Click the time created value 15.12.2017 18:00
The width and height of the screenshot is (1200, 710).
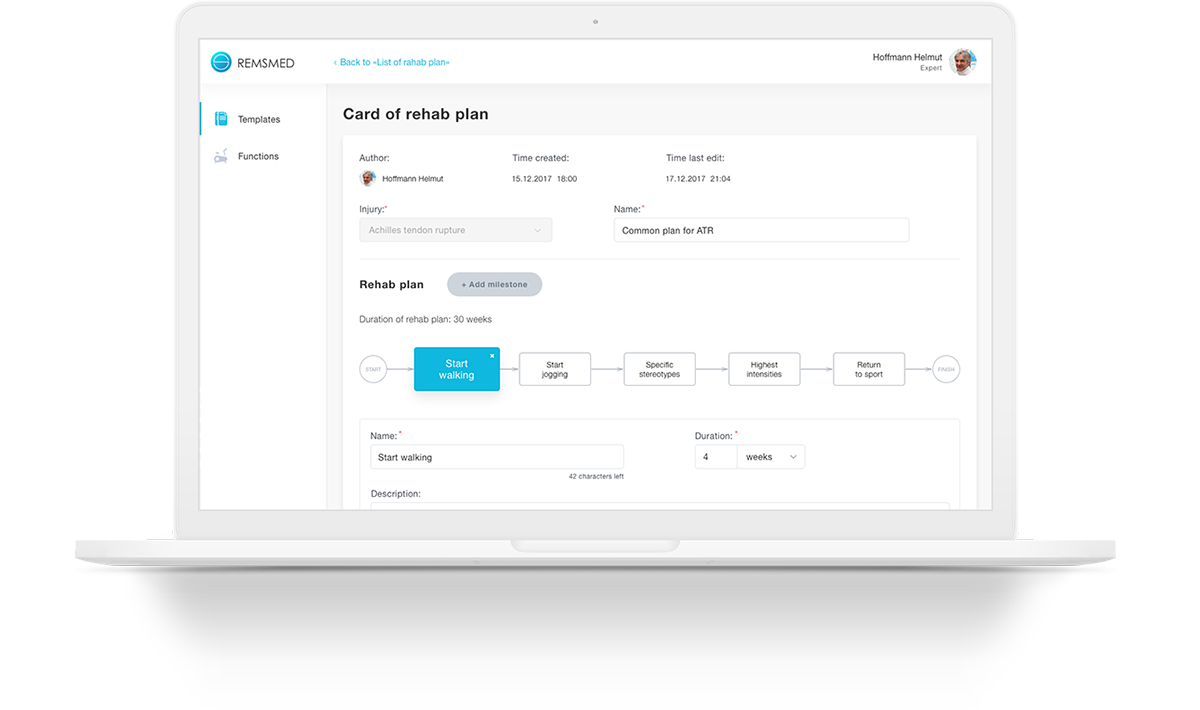point(544,179)
